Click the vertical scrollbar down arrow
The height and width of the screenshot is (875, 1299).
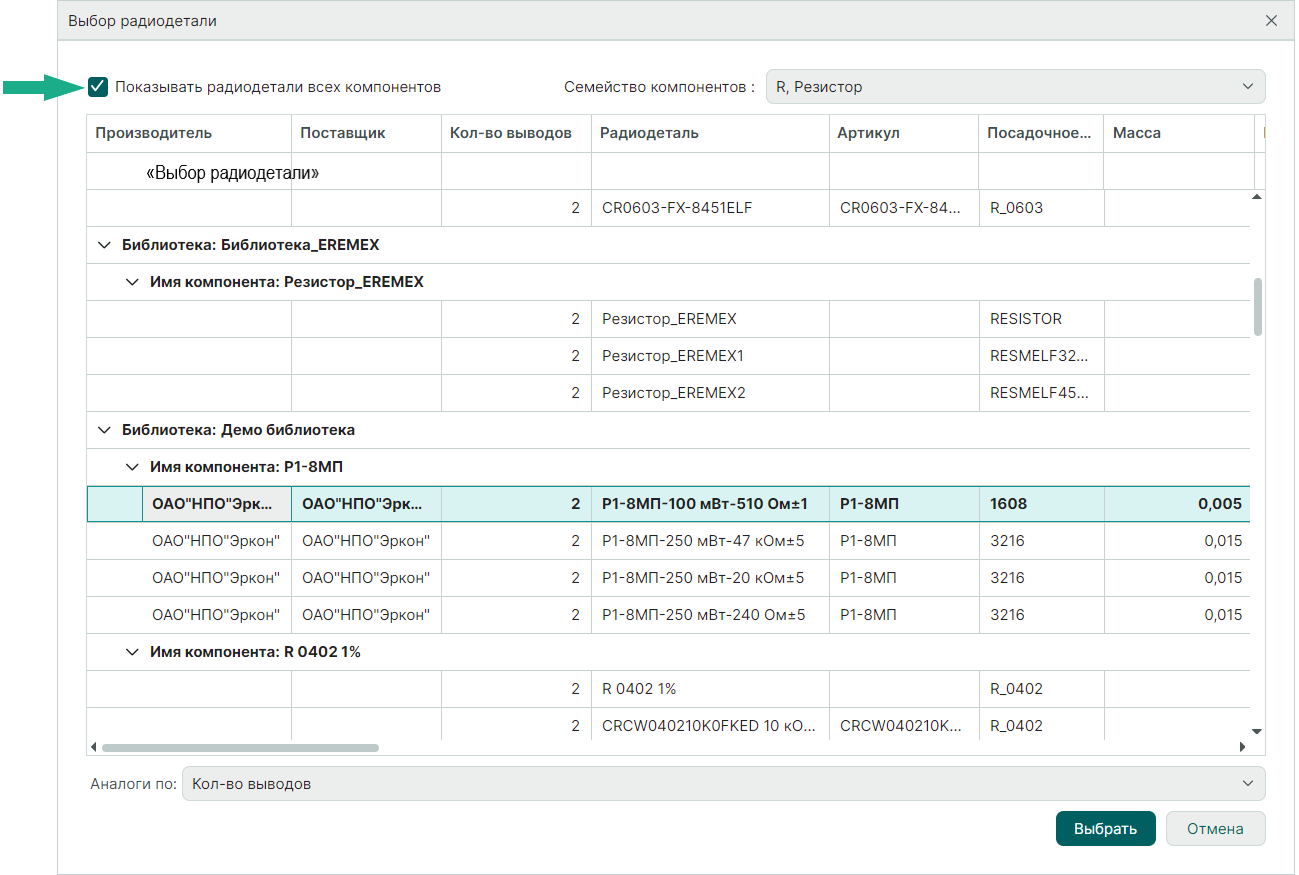point(1257,731)
